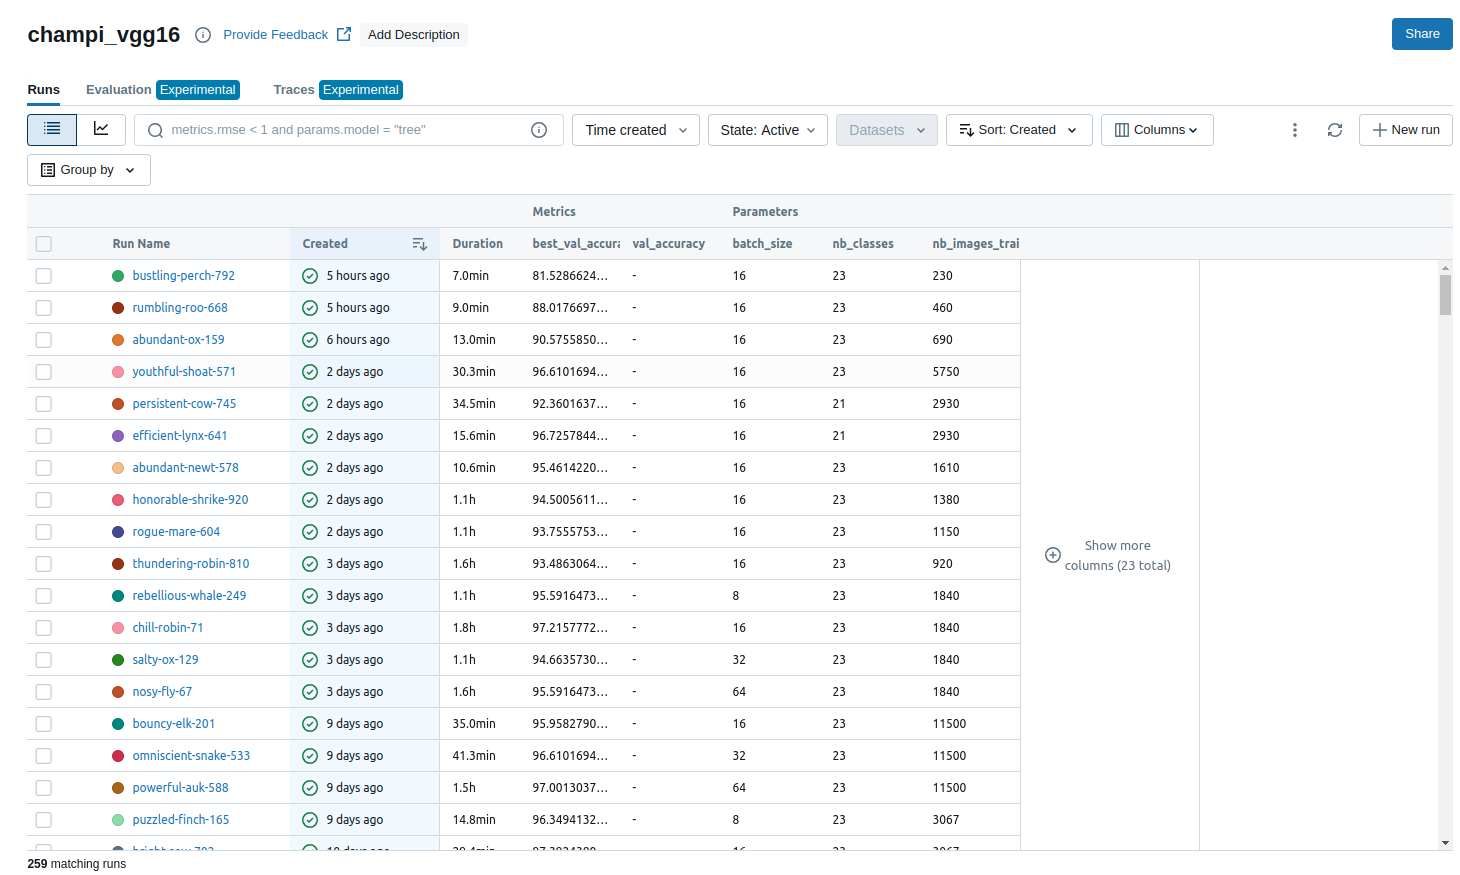Open the Datasets dropdown
The width and height of the screenshot is (1460, 875).
tap(887, 130)
